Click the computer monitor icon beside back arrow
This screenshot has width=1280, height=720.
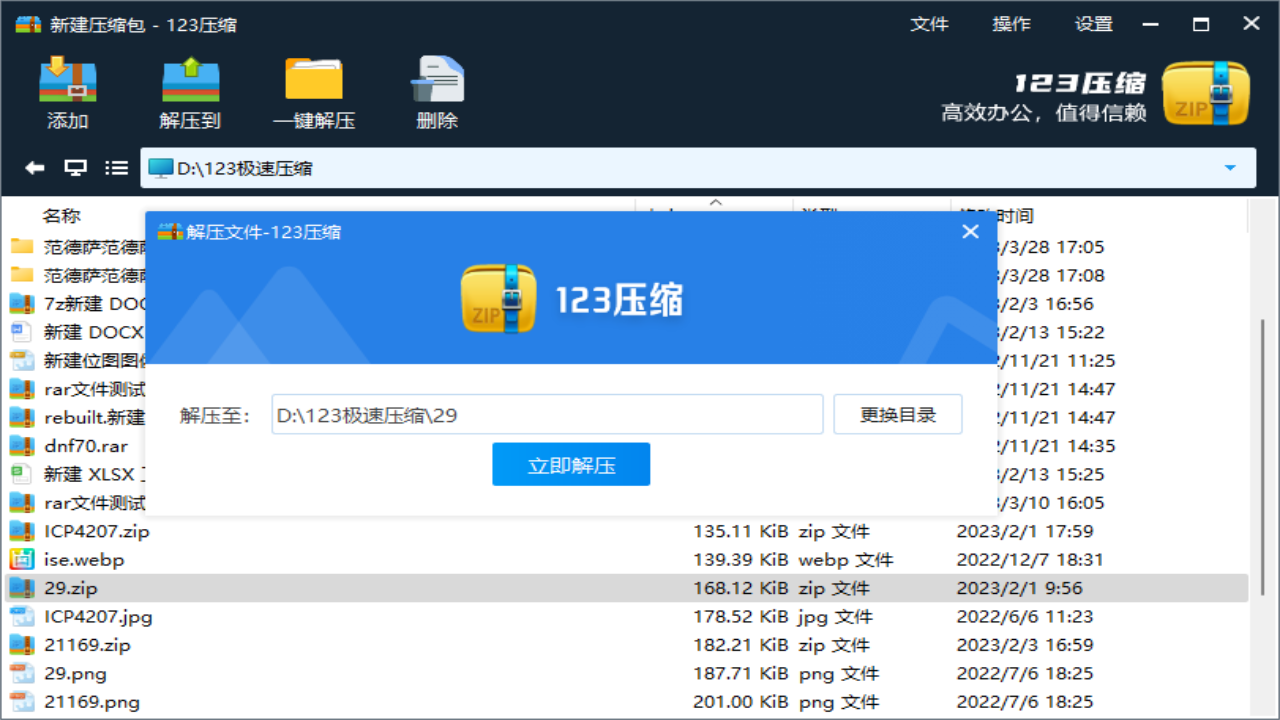(x=76, y=168)
